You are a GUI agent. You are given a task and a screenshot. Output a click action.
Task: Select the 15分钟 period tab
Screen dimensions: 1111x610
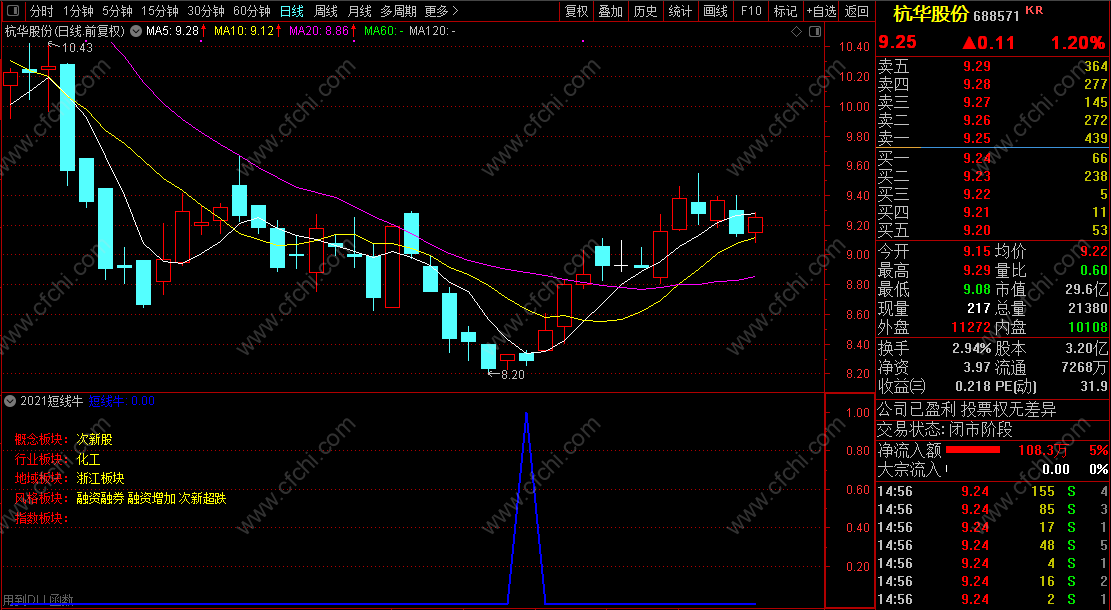159,11
